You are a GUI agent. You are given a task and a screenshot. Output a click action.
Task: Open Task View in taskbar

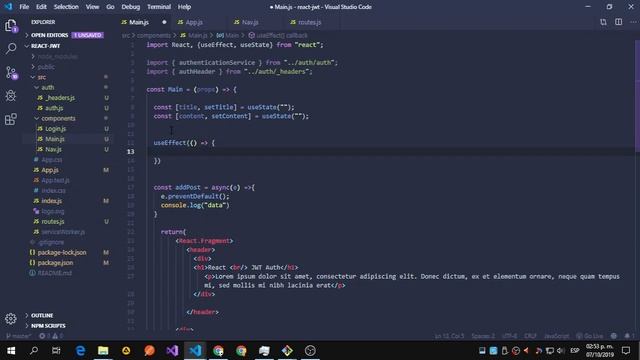click(56, 351)
